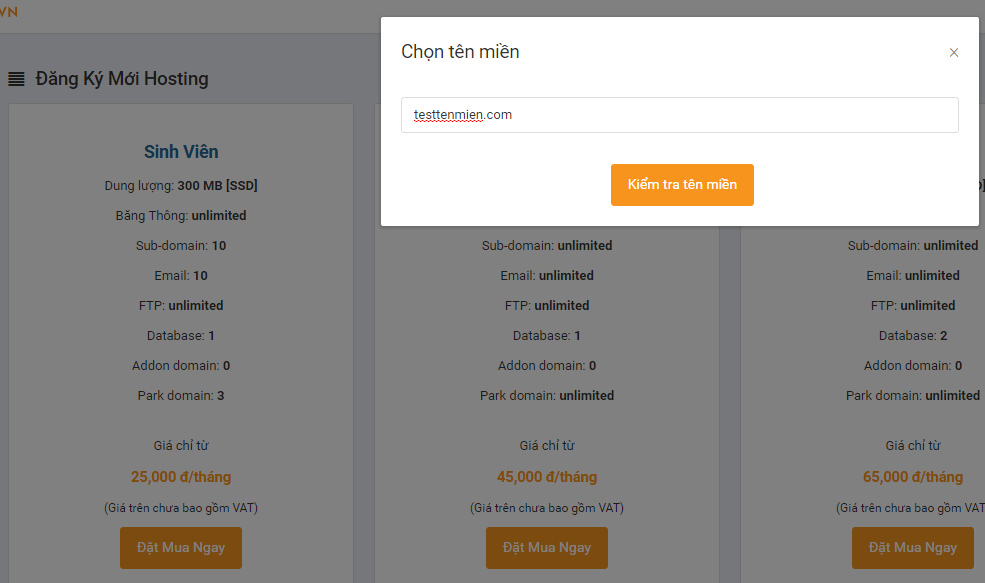Focus the domain name input field
The width and height of the screenshot is (985, 583).
click(680, 115)
